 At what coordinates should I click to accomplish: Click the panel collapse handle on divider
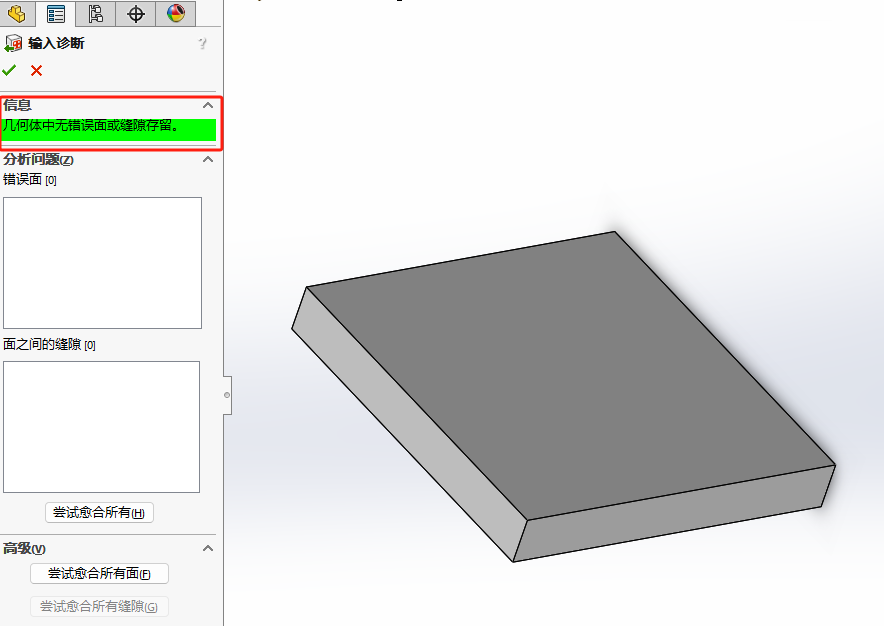[227, 395]
